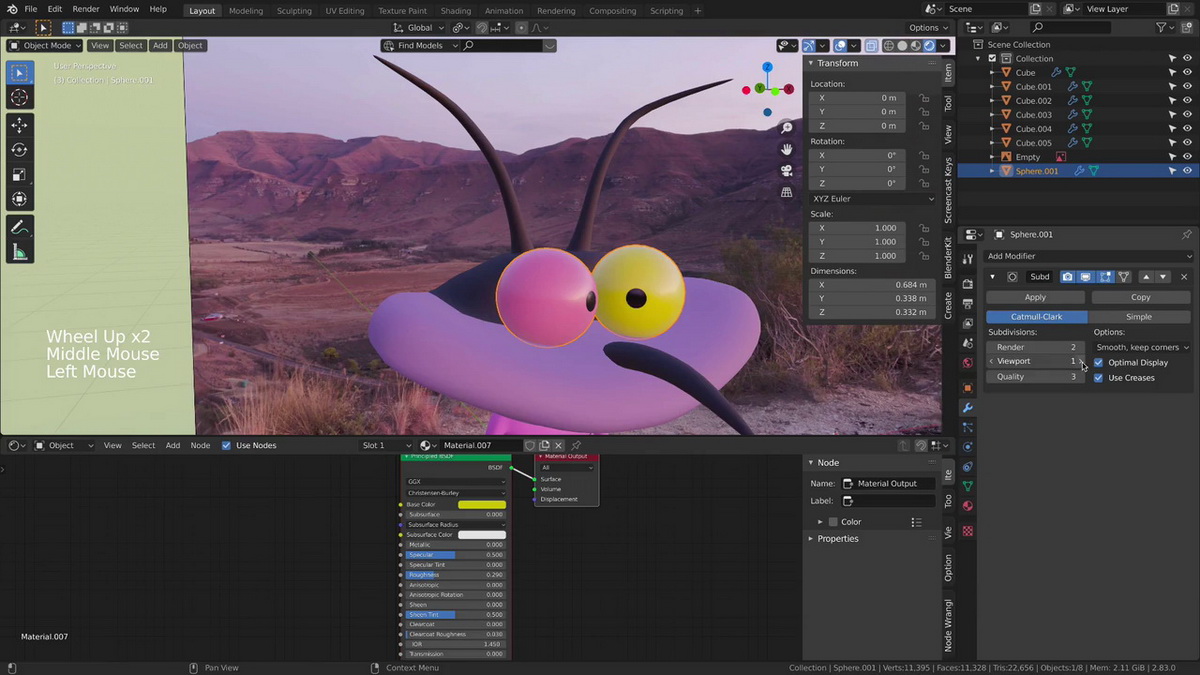Choose the Annotate tool
This screenshot has width=1200, height=675.
coord(19,227)
